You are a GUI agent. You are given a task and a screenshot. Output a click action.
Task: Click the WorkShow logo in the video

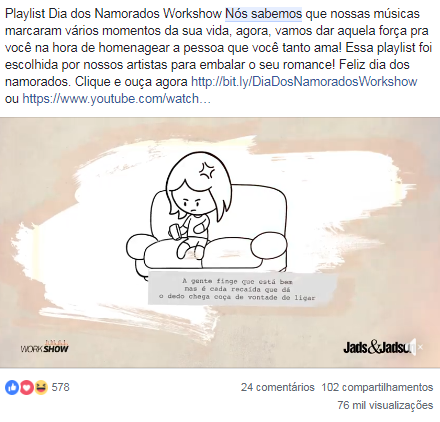point(44,347)
